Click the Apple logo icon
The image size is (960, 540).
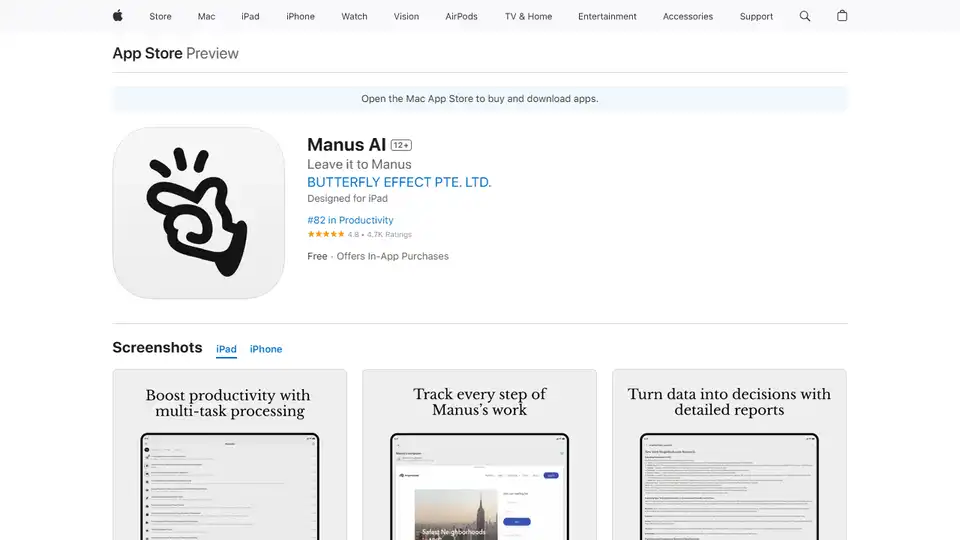click(118, 16)
